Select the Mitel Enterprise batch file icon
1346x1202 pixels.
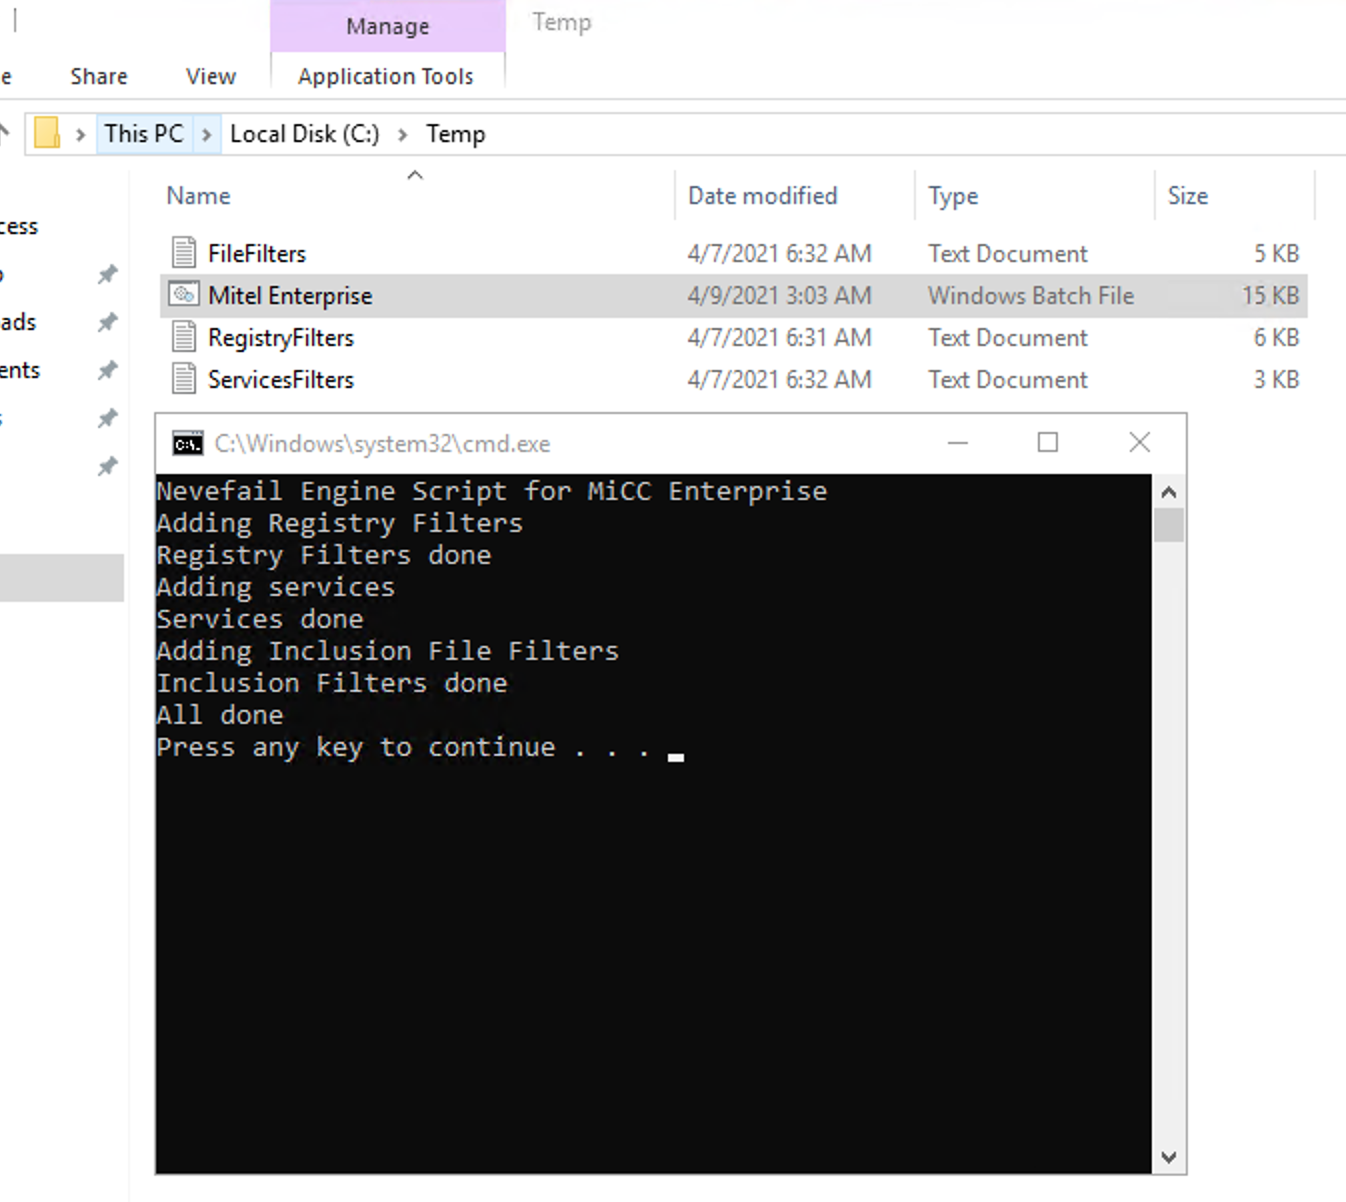click(x=183, y=294)
